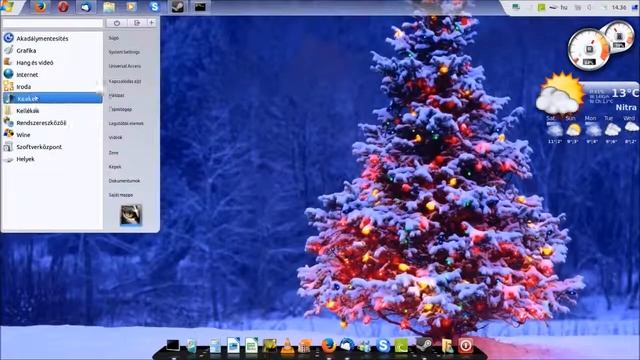The height and width of the screenshot is (360, 640).
Task: Click the green square icon in the system tray
Action: tap(542, 7)
